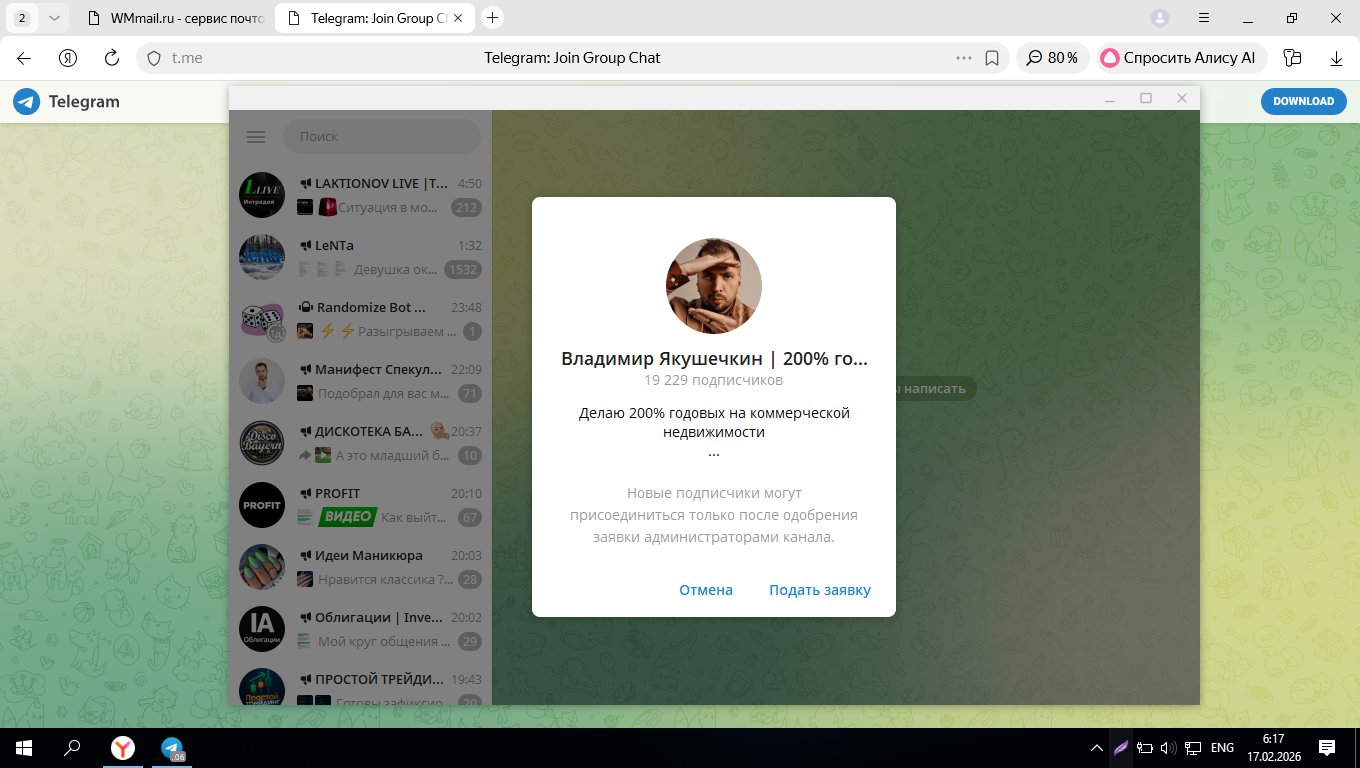Open the browser main menu icon
Screen dimensions: 1360x768
pyautogui.click(x=1204, y=17)
